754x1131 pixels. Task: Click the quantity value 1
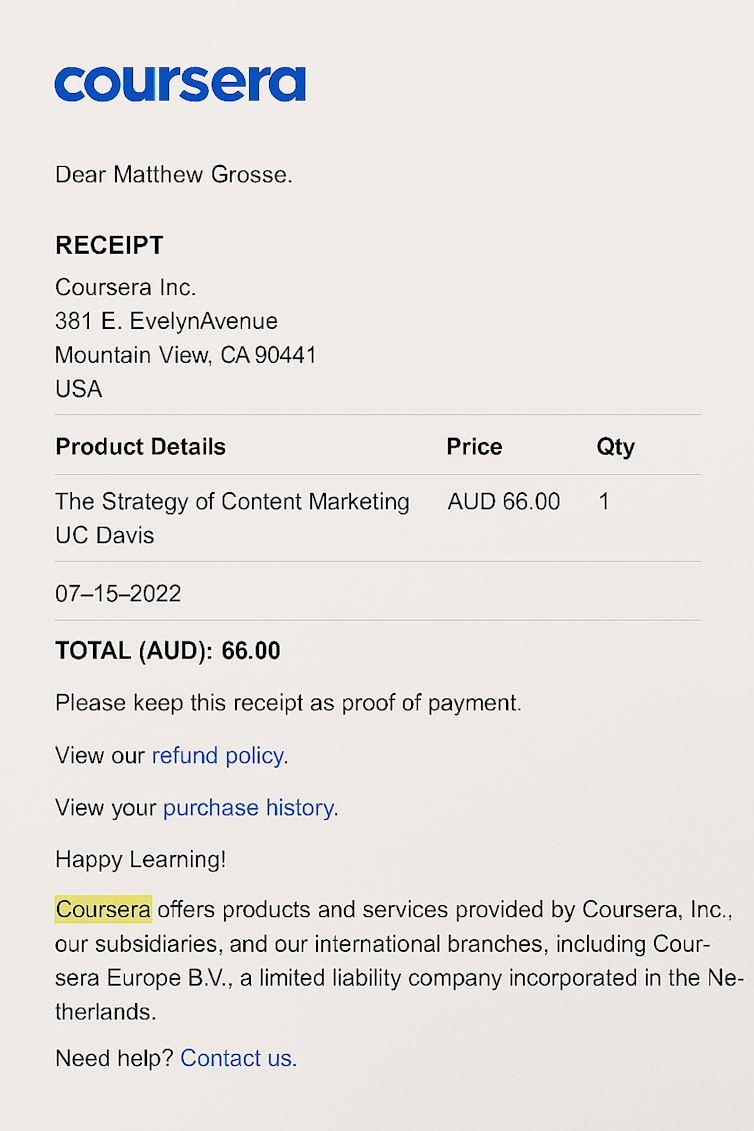pos(604,502)
